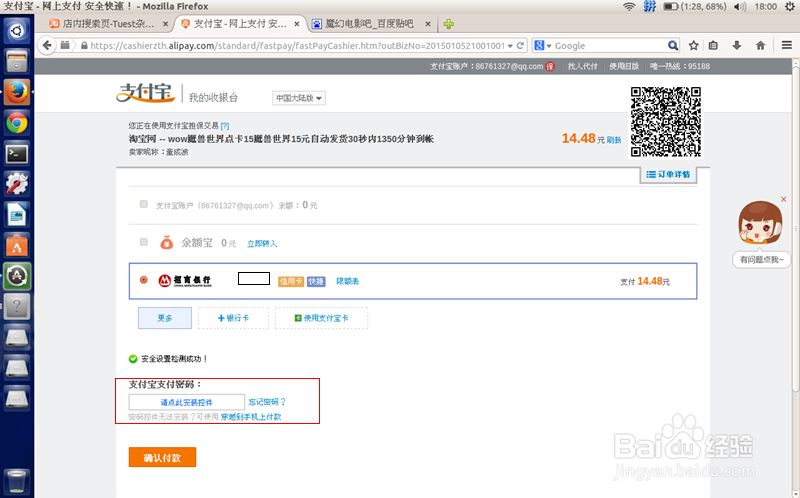The height and width of the screenshot is (498, 800).
Task: Open the search engine selector dropdown
Action: coord(543,45)
